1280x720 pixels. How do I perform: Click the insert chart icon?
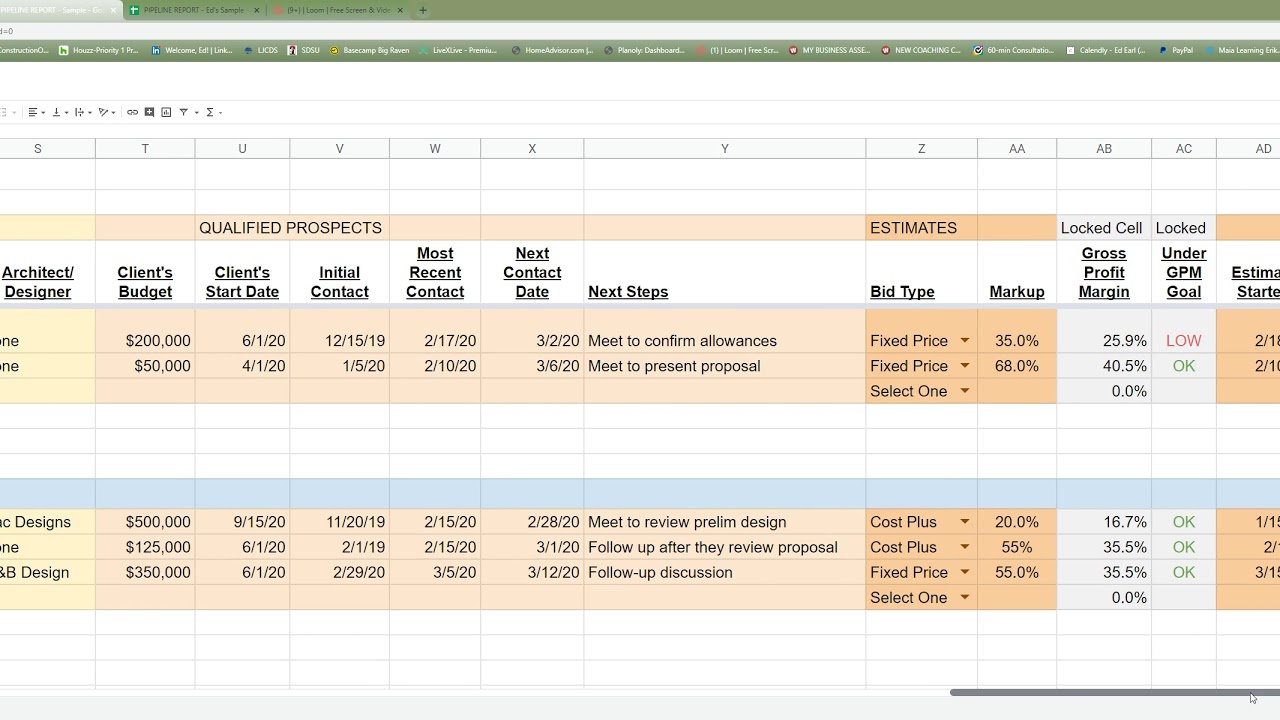click(166, 112)
